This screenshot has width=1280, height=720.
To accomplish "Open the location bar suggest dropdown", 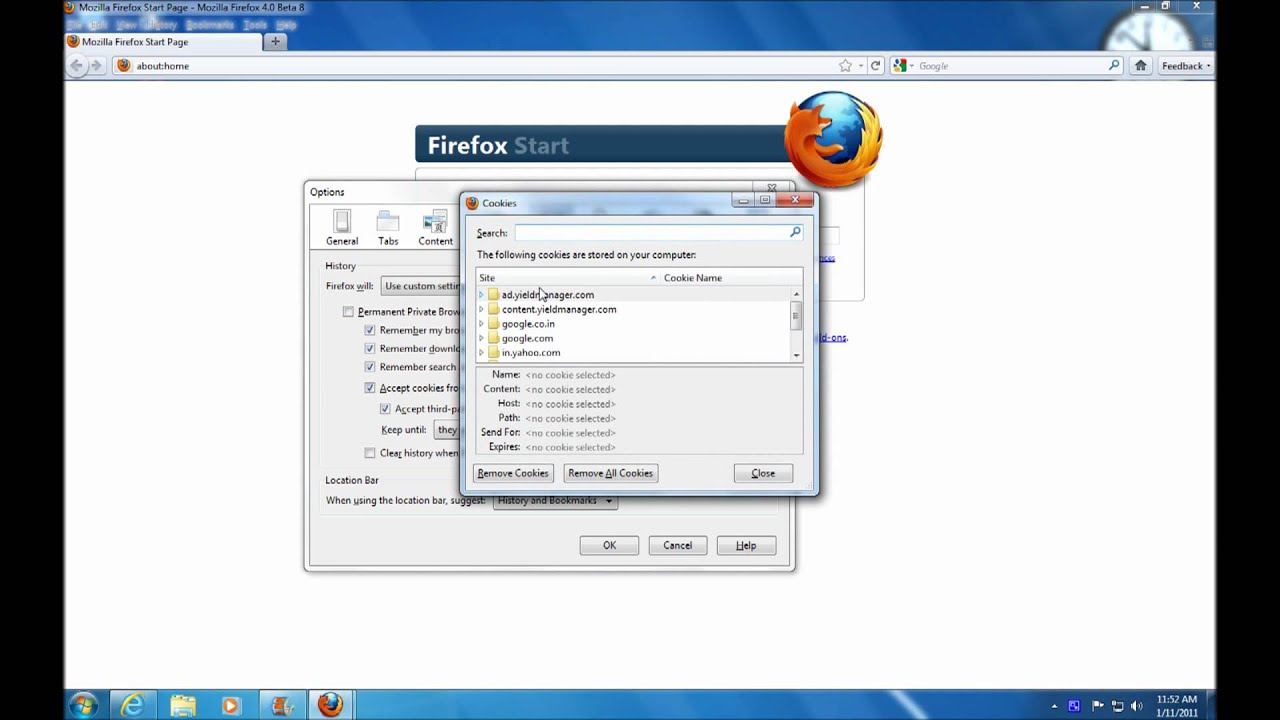I will tap(555, 500).
